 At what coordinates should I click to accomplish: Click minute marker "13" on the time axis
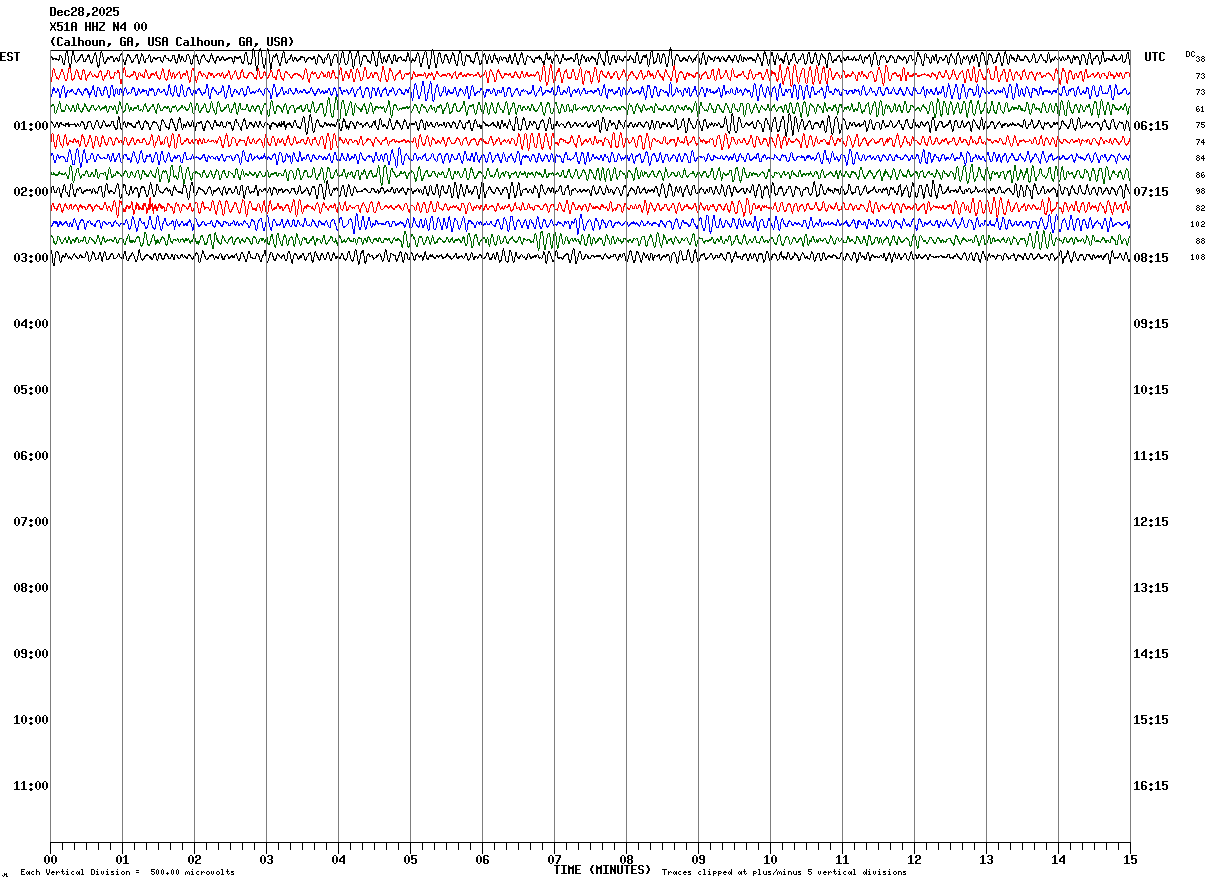click(986, 859)
